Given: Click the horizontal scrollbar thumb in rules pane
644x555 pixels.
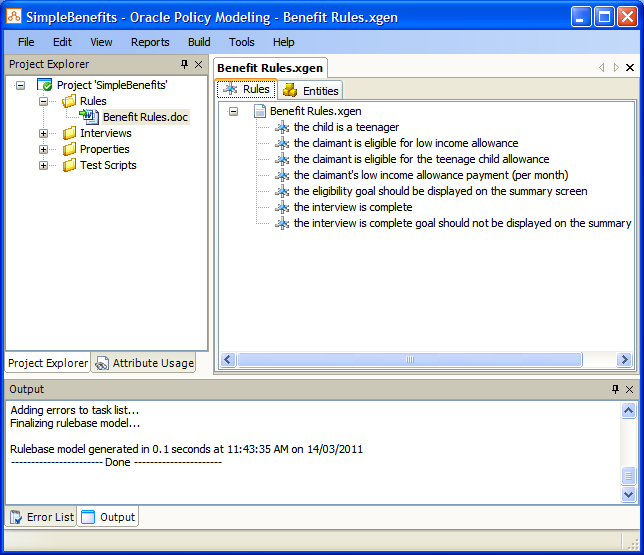Looking at the screenshot, I should [410, 359].
